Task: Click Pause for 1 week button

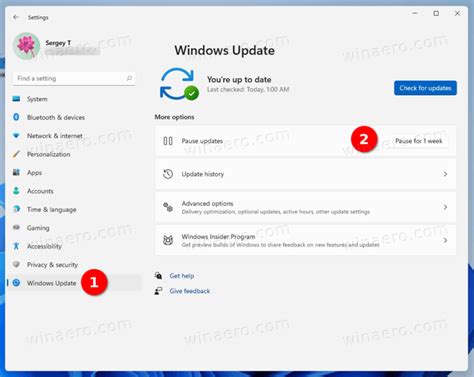Action: pyautogui.click(x=419, y=141)
